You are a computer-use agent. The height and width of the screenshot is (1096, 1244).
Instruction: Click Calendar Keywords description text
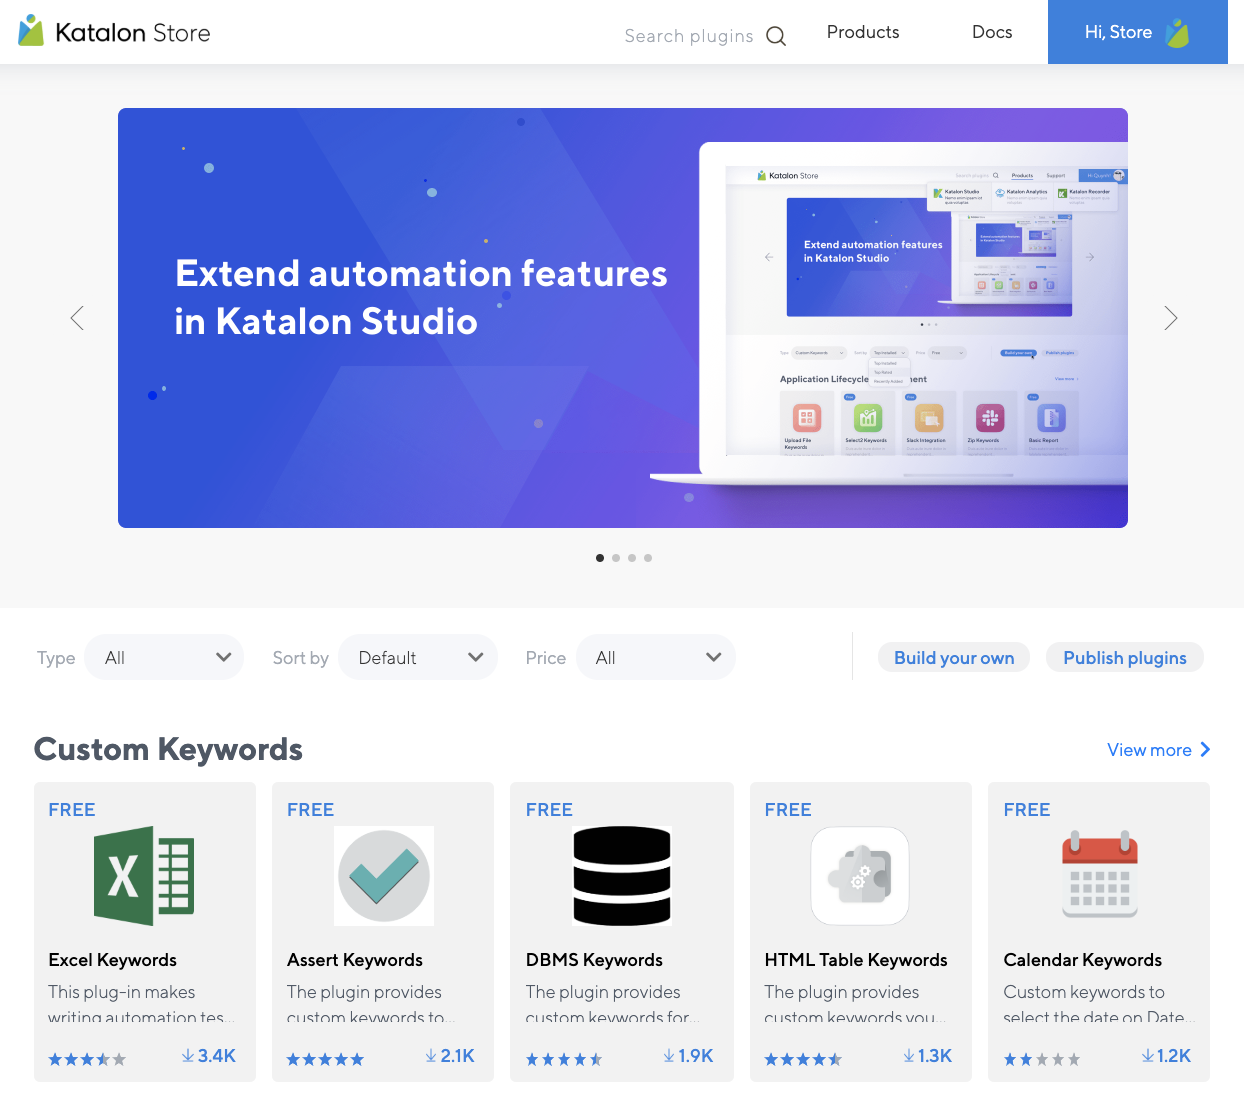tap(1099, 1004)
